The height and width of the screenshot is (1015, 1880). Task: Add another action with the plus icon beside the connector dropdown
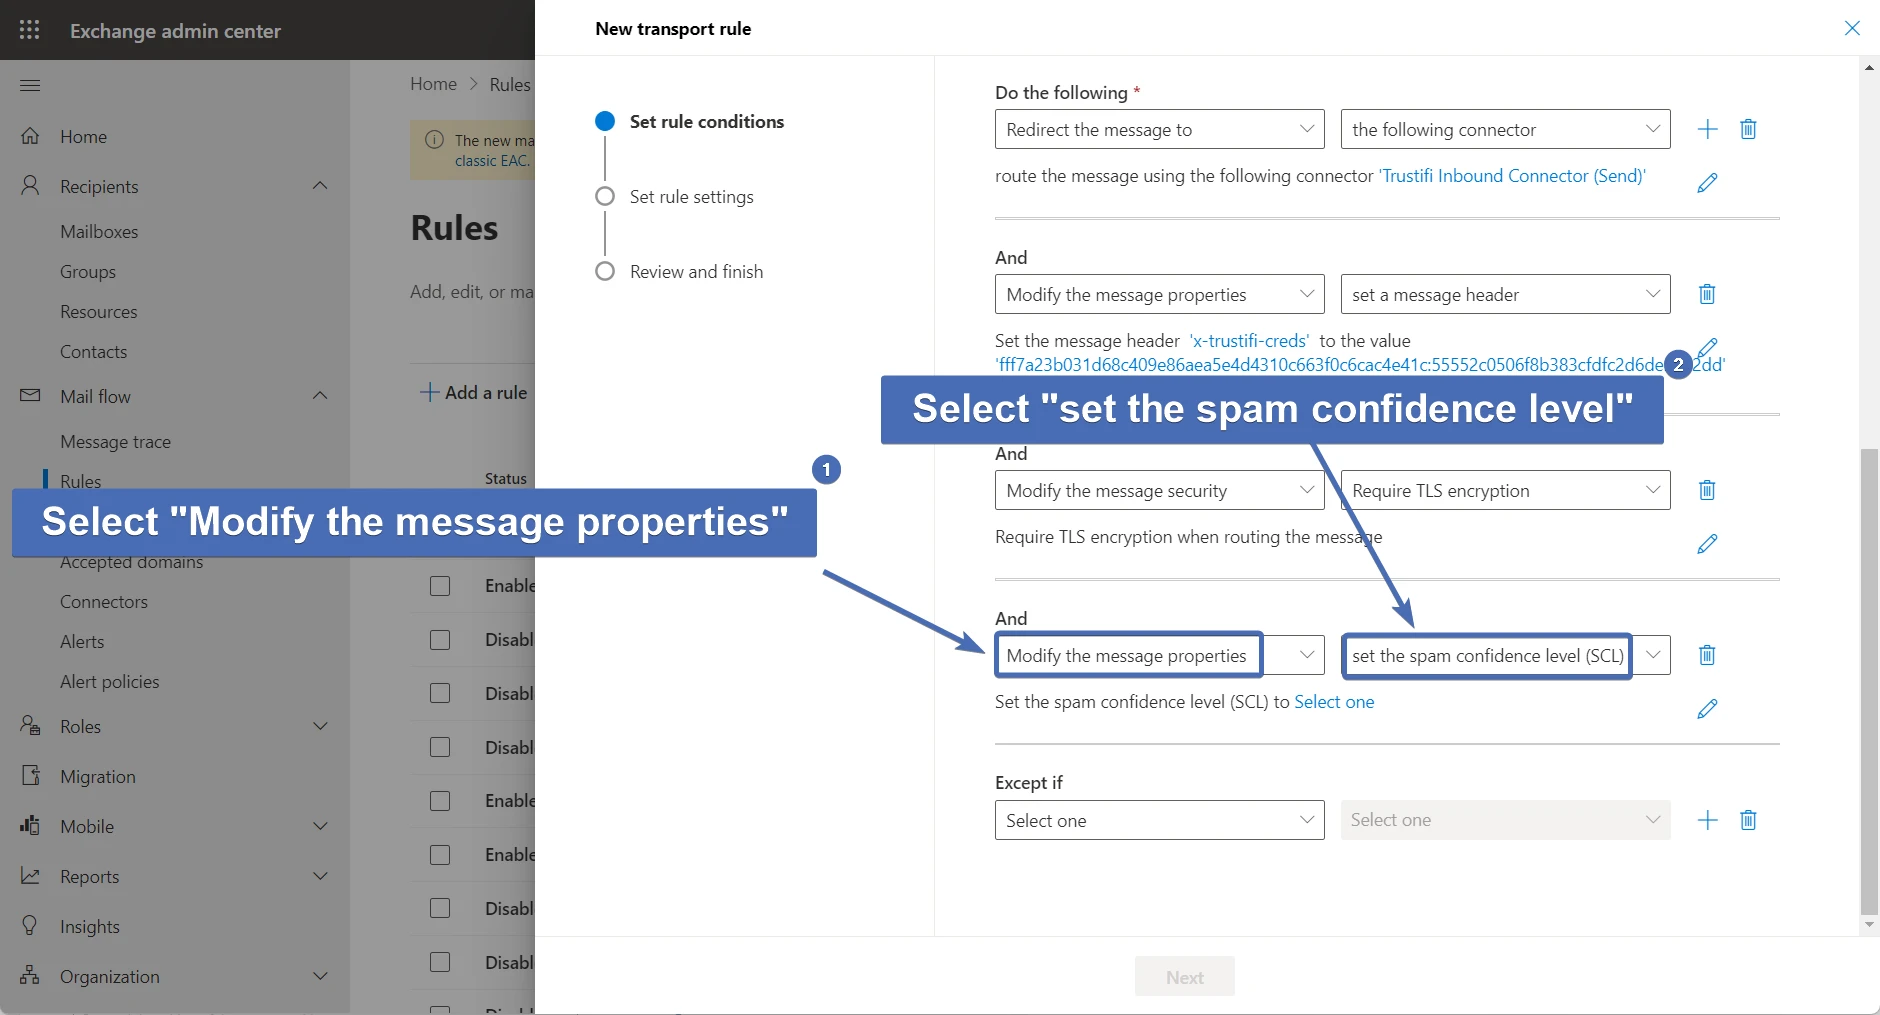point(1707,129)
